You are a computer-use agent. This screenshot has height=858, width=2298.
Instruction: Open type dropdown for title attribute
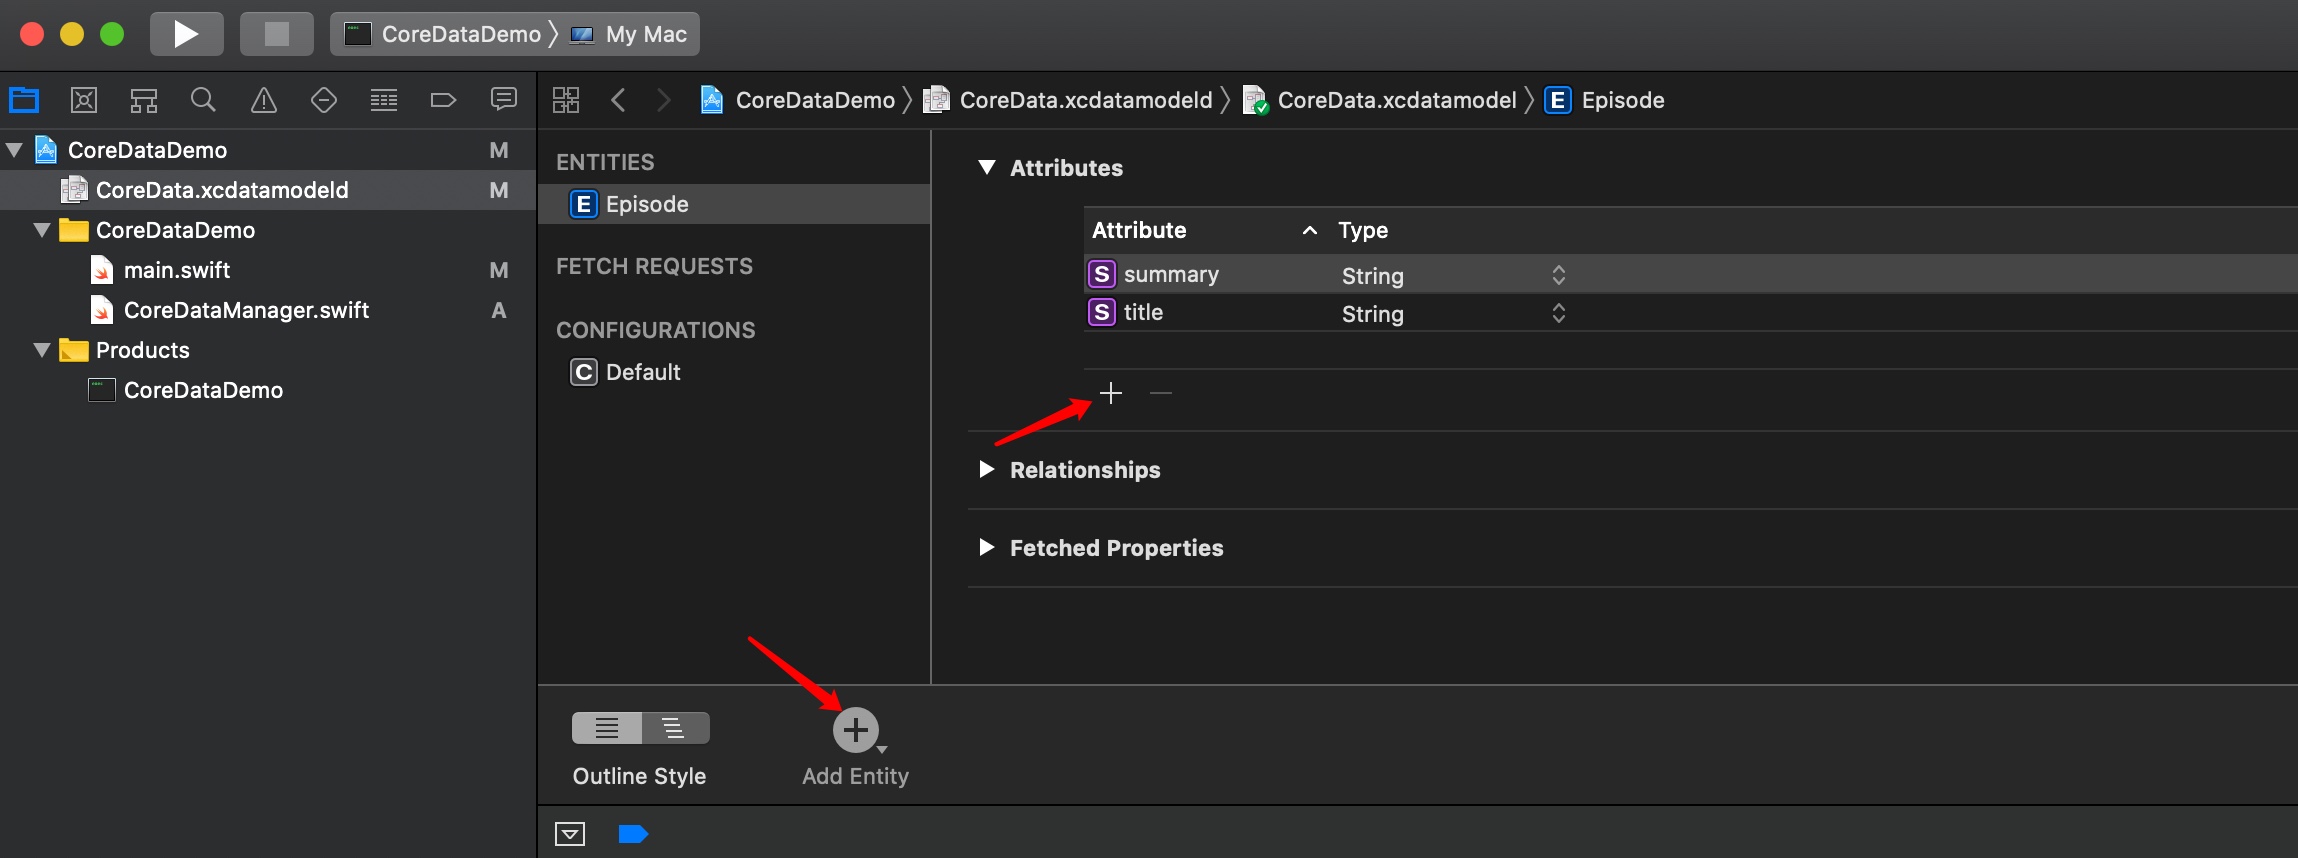coord(1558,313)
